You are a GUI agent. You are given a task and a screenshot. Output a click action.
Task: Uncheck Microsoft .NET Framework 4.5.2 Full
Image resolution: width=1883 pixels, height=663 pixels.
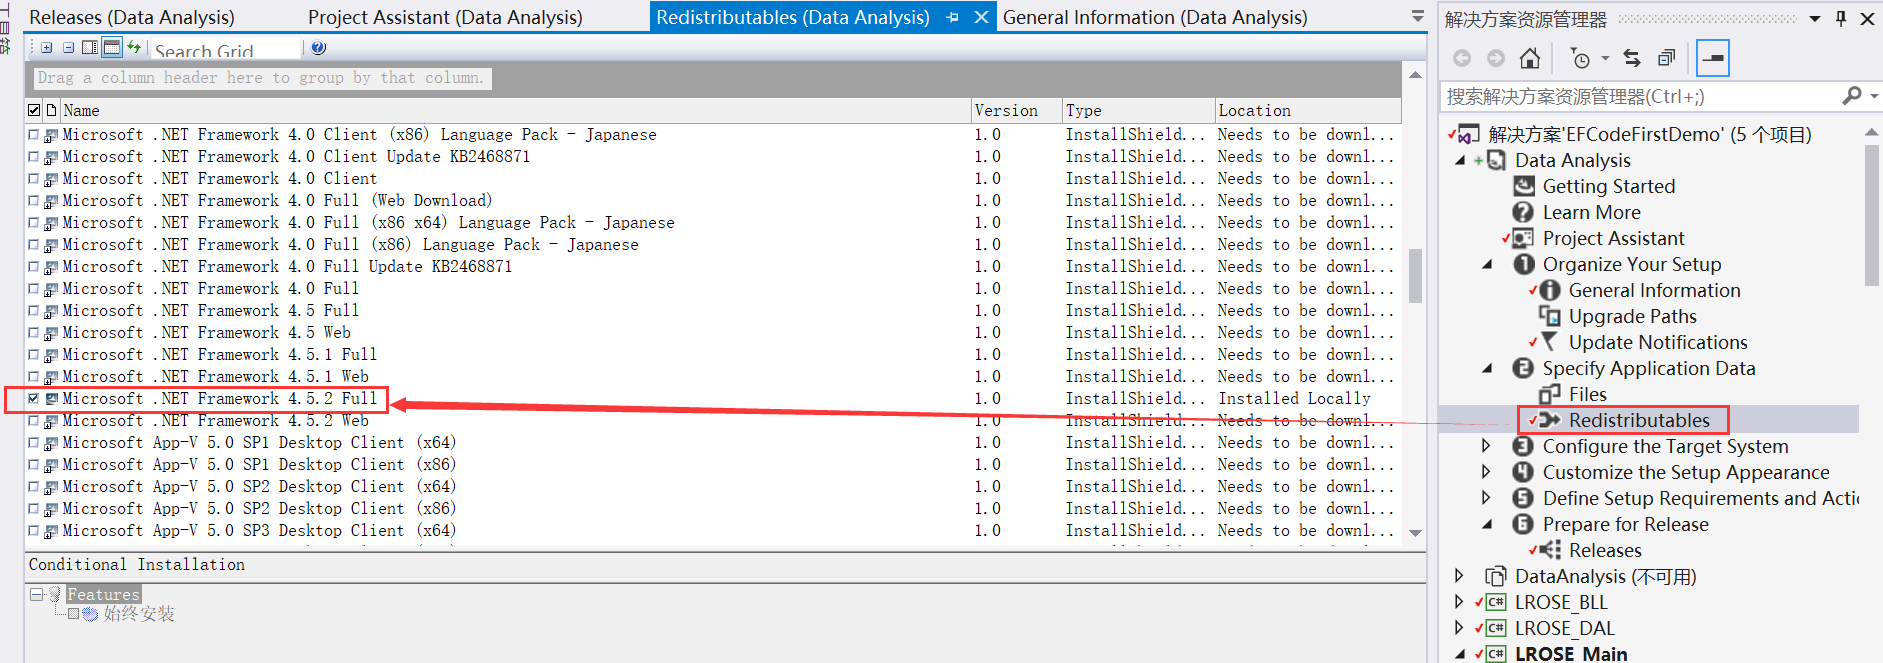34,399
